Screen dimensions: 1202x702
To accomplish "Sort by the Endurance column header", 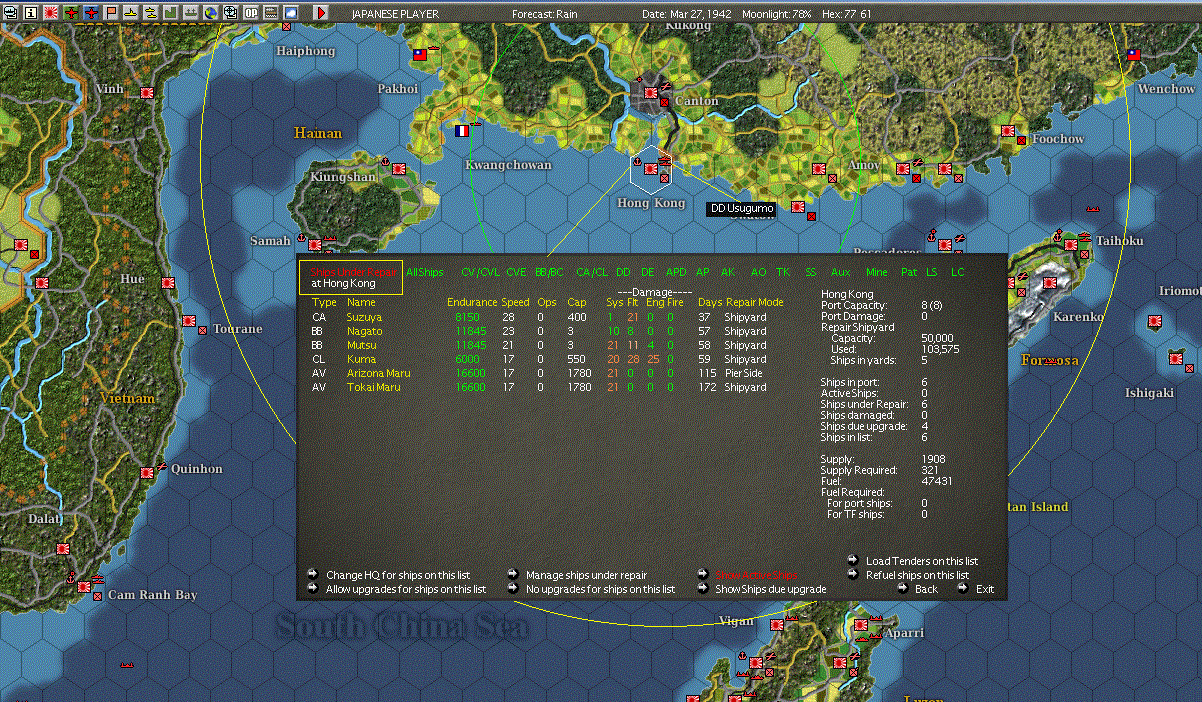I will 472,302.
